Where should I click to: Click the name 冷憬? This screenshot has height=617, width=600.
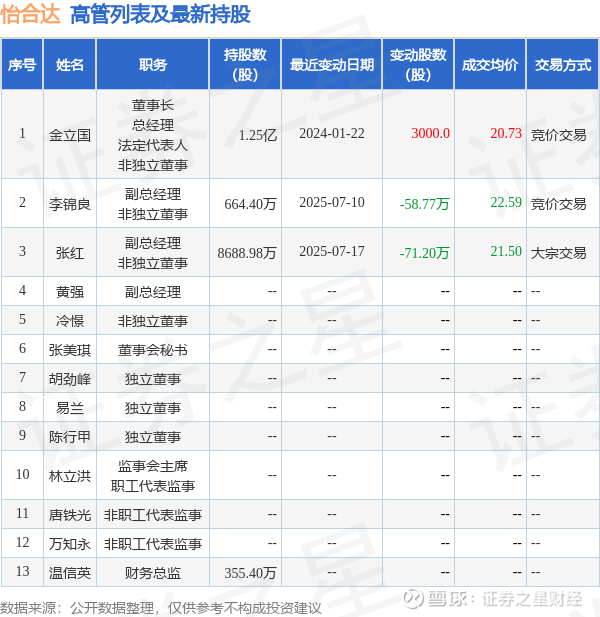[x=70, y=321]
